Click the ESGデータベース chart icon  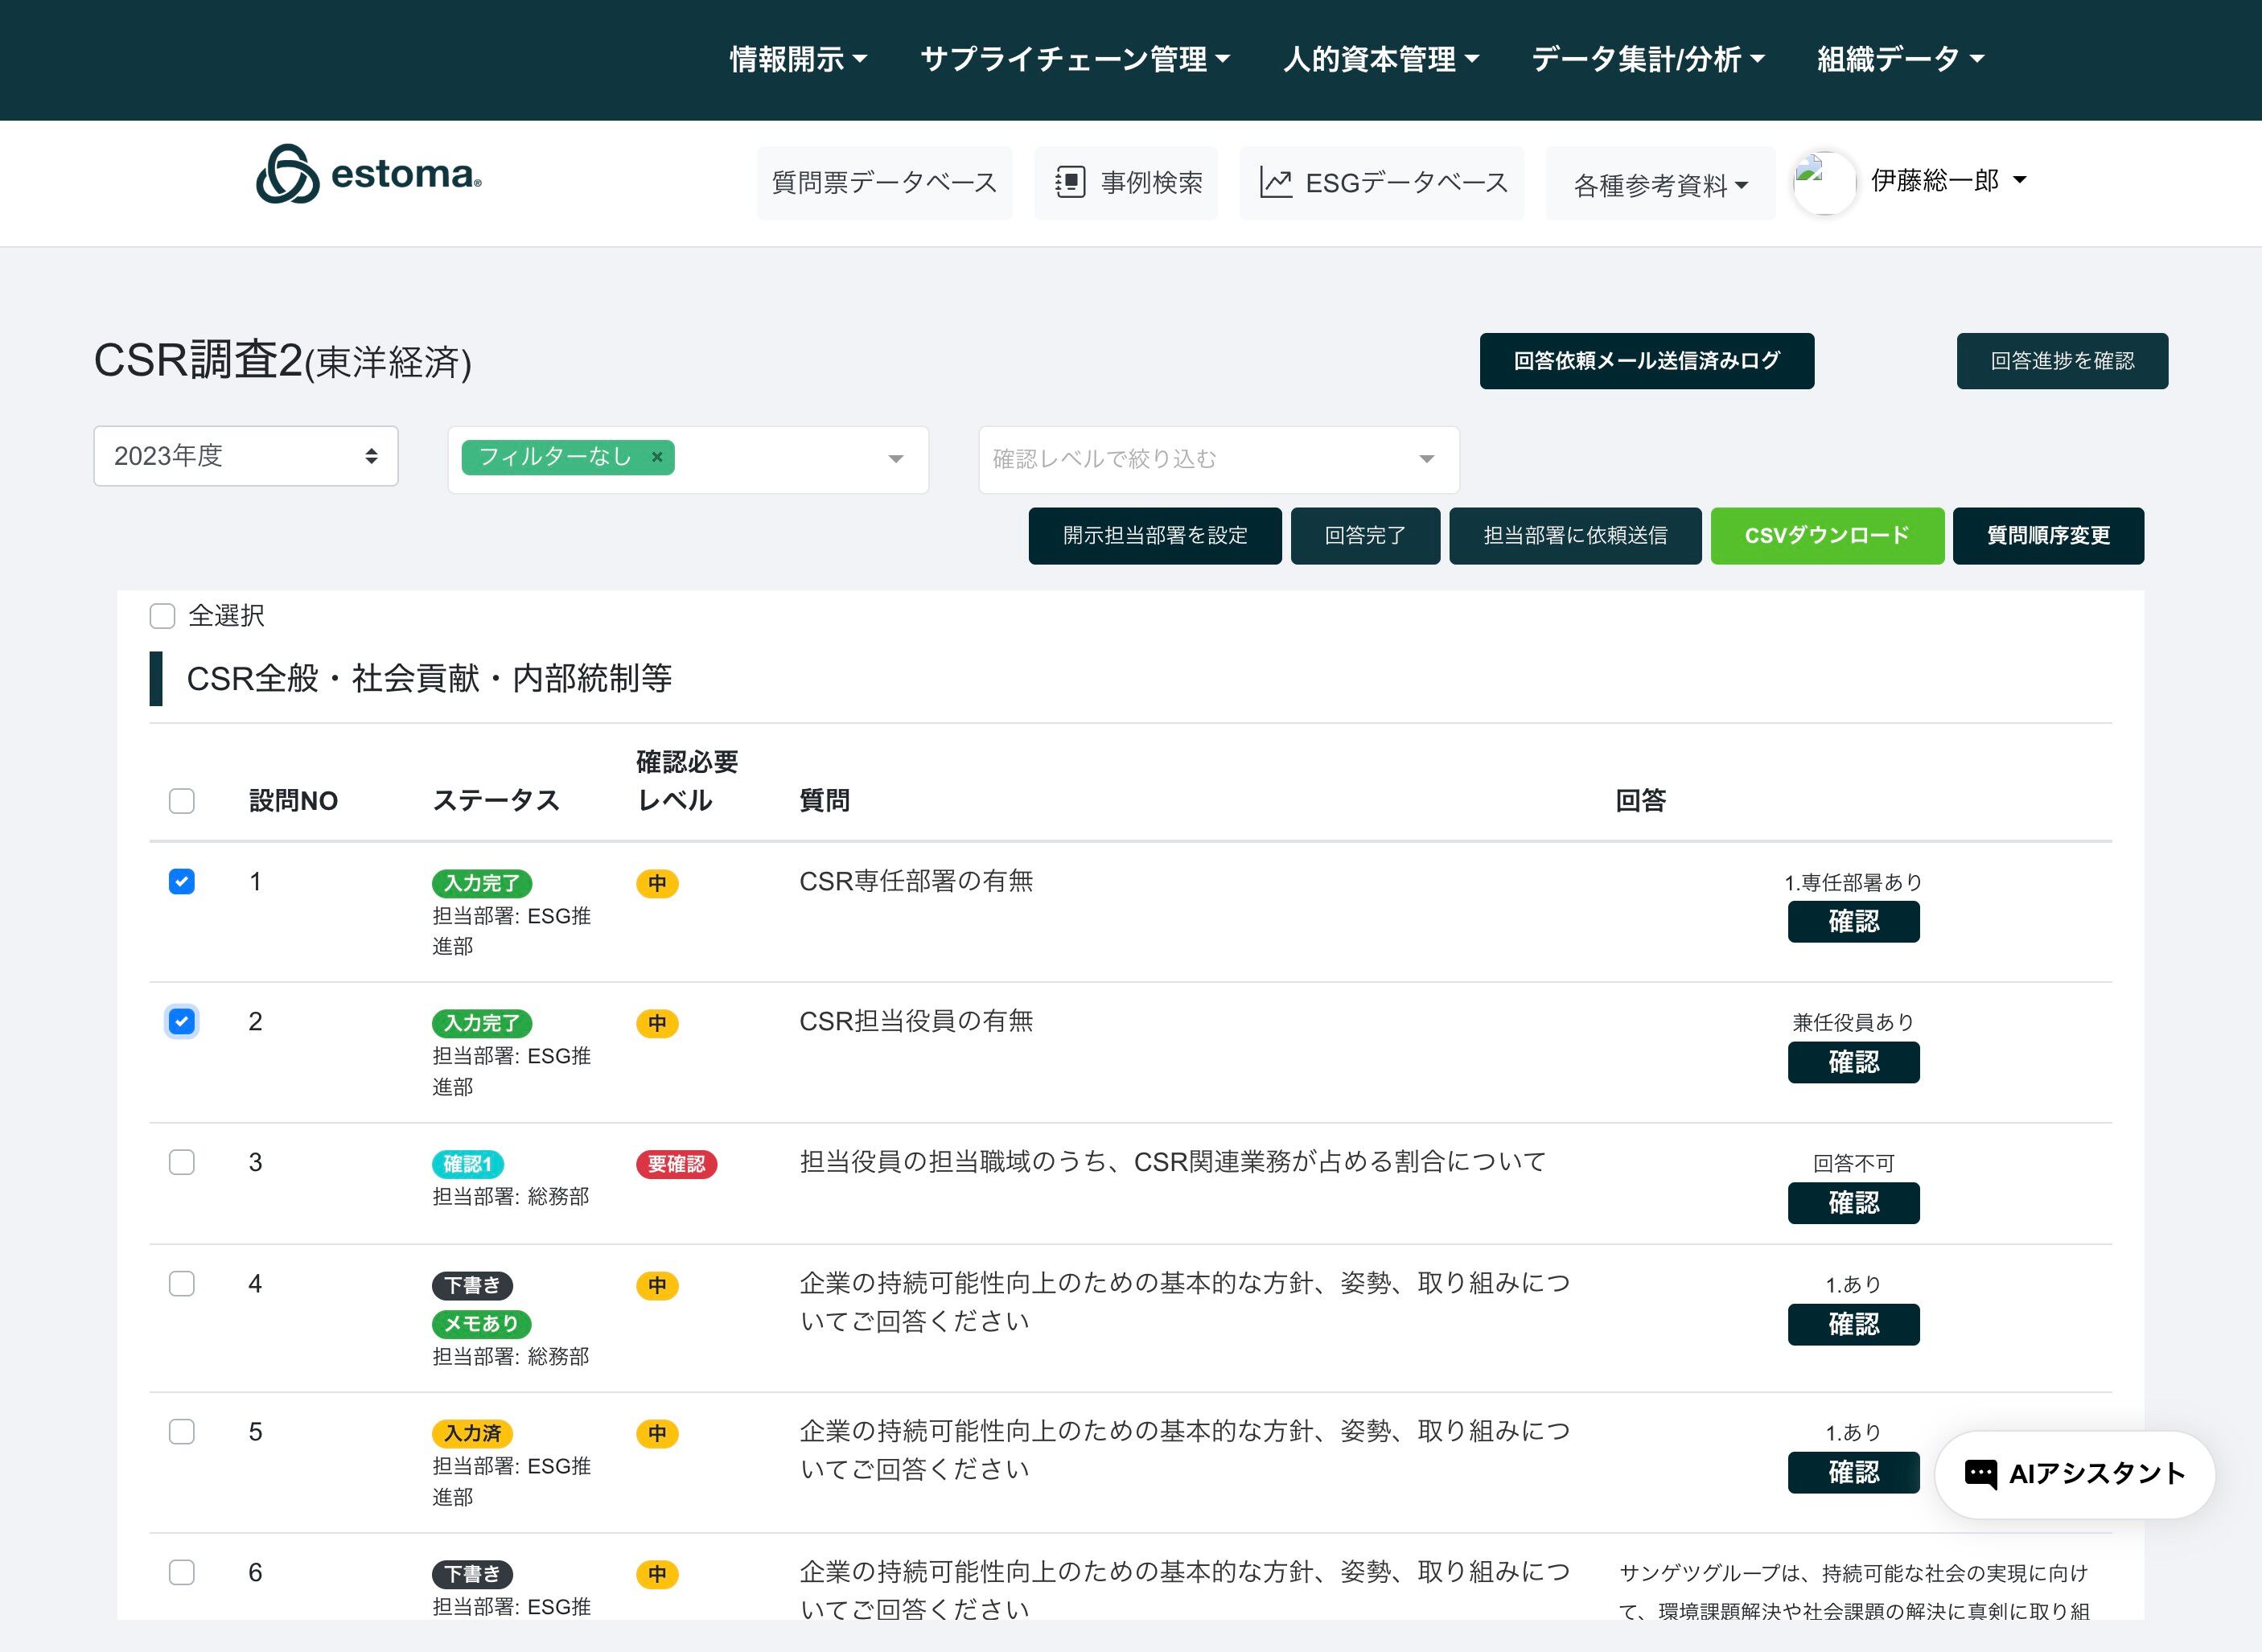1275,182
